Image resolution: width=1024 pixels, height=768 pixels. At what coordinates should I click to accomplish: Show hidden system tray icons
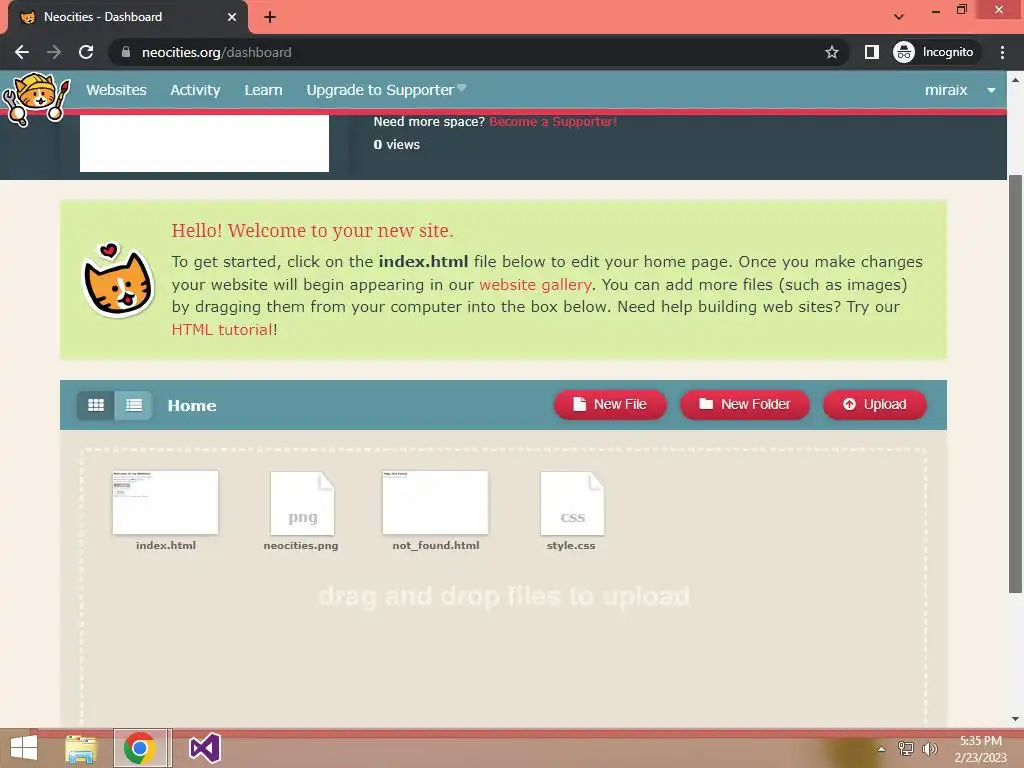(881, 749)
